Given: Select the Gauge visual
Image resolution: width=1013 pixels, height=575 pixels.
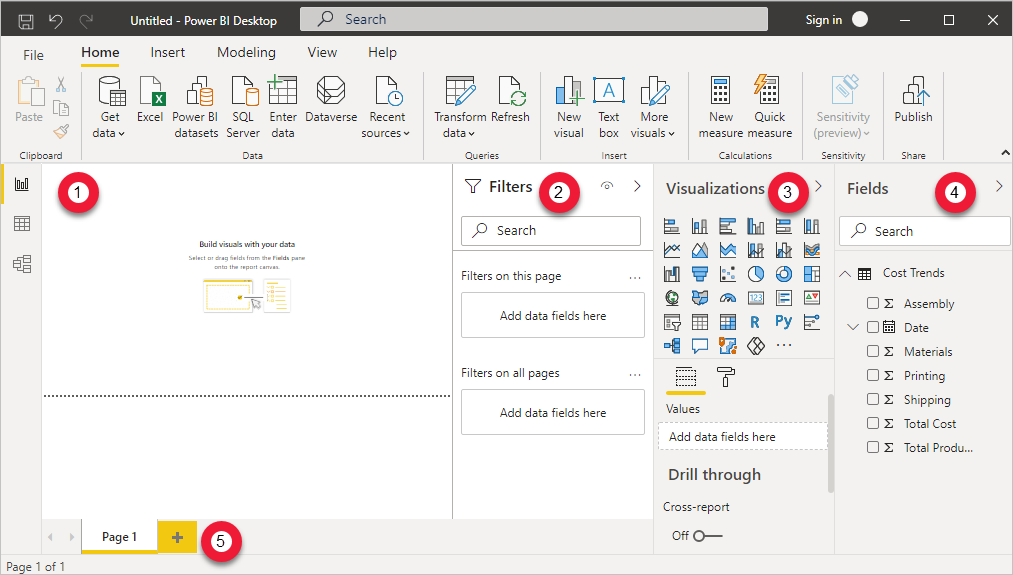Looking at the screenshot, I should coord(728,298).
